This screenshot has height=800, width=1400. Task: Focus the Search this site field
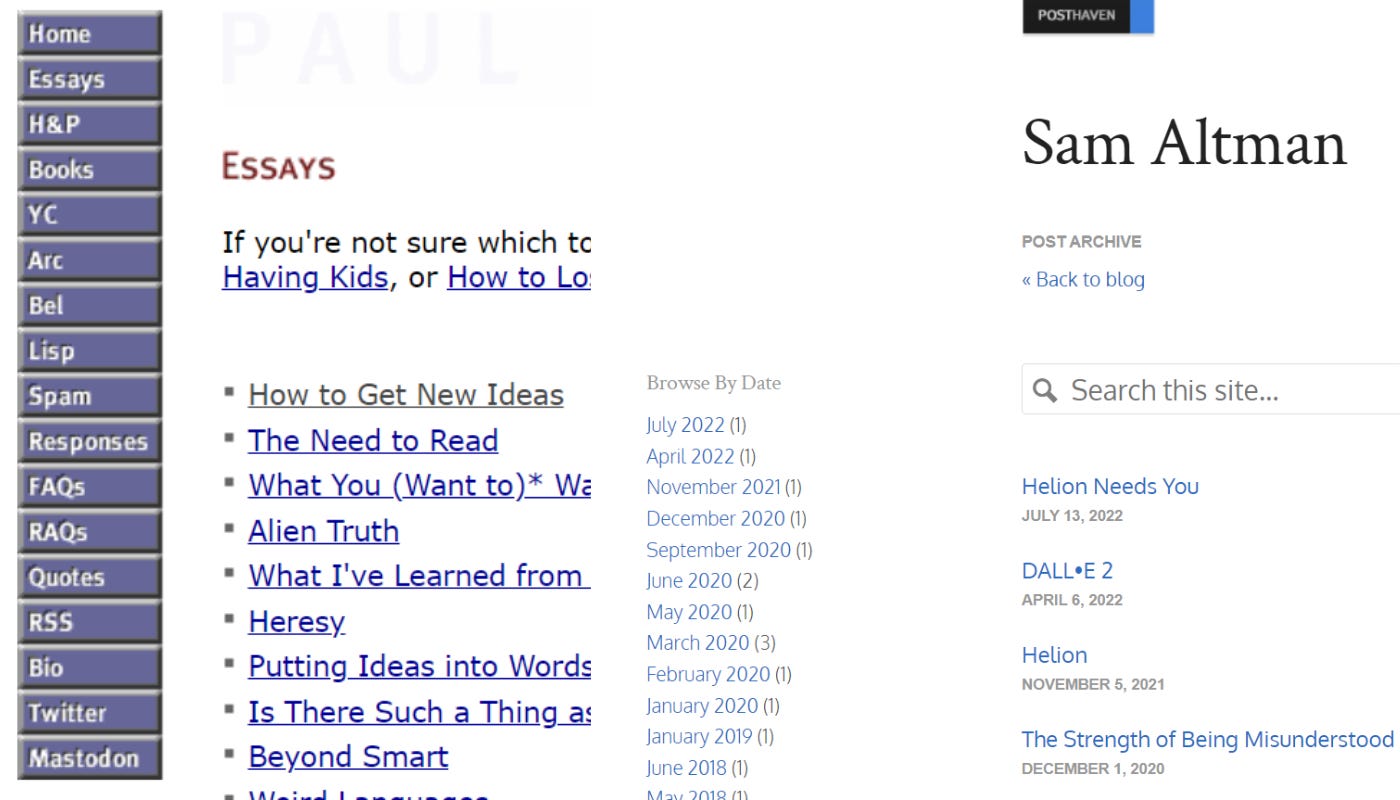[x=1211, y=389]
